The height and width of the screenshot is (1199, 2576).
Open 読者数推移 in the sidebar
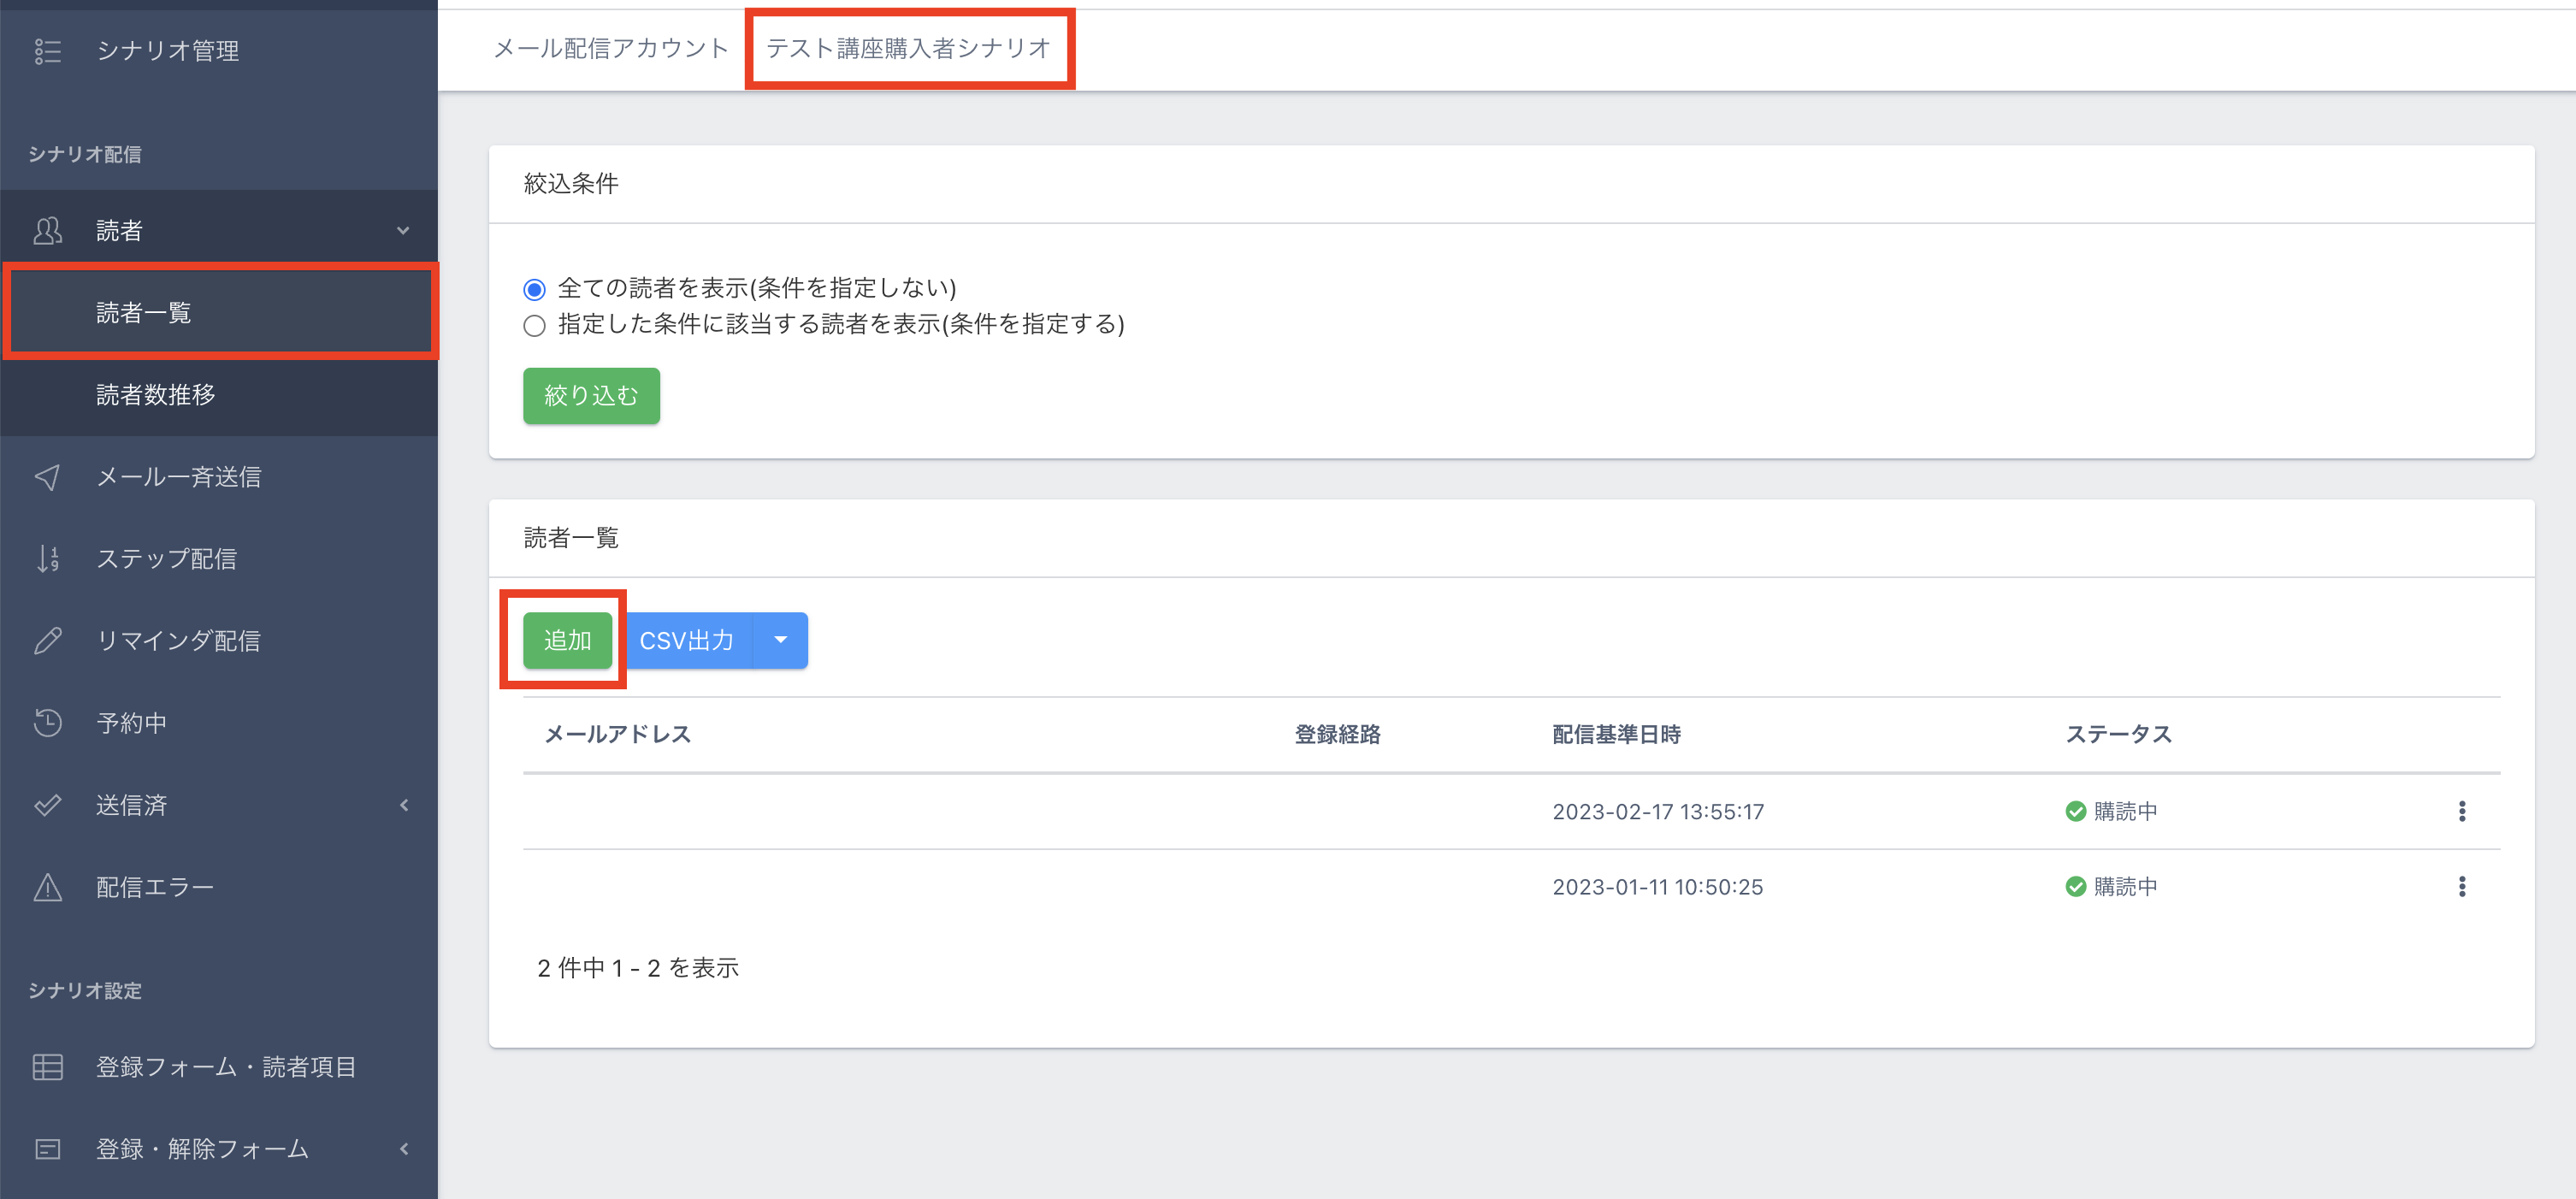pyautogui.click(x=155, y=395)
